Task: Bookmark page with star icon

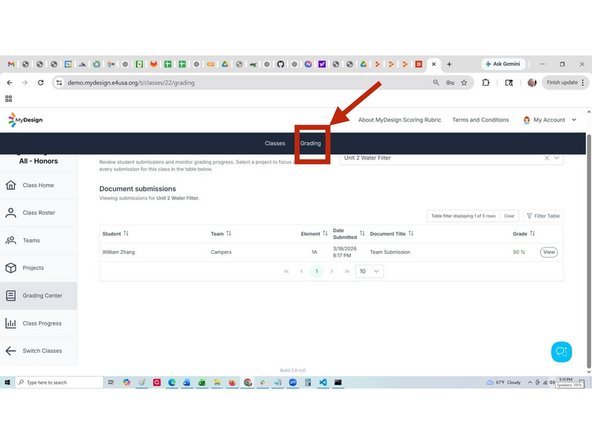Action: (x=464, y=83)
